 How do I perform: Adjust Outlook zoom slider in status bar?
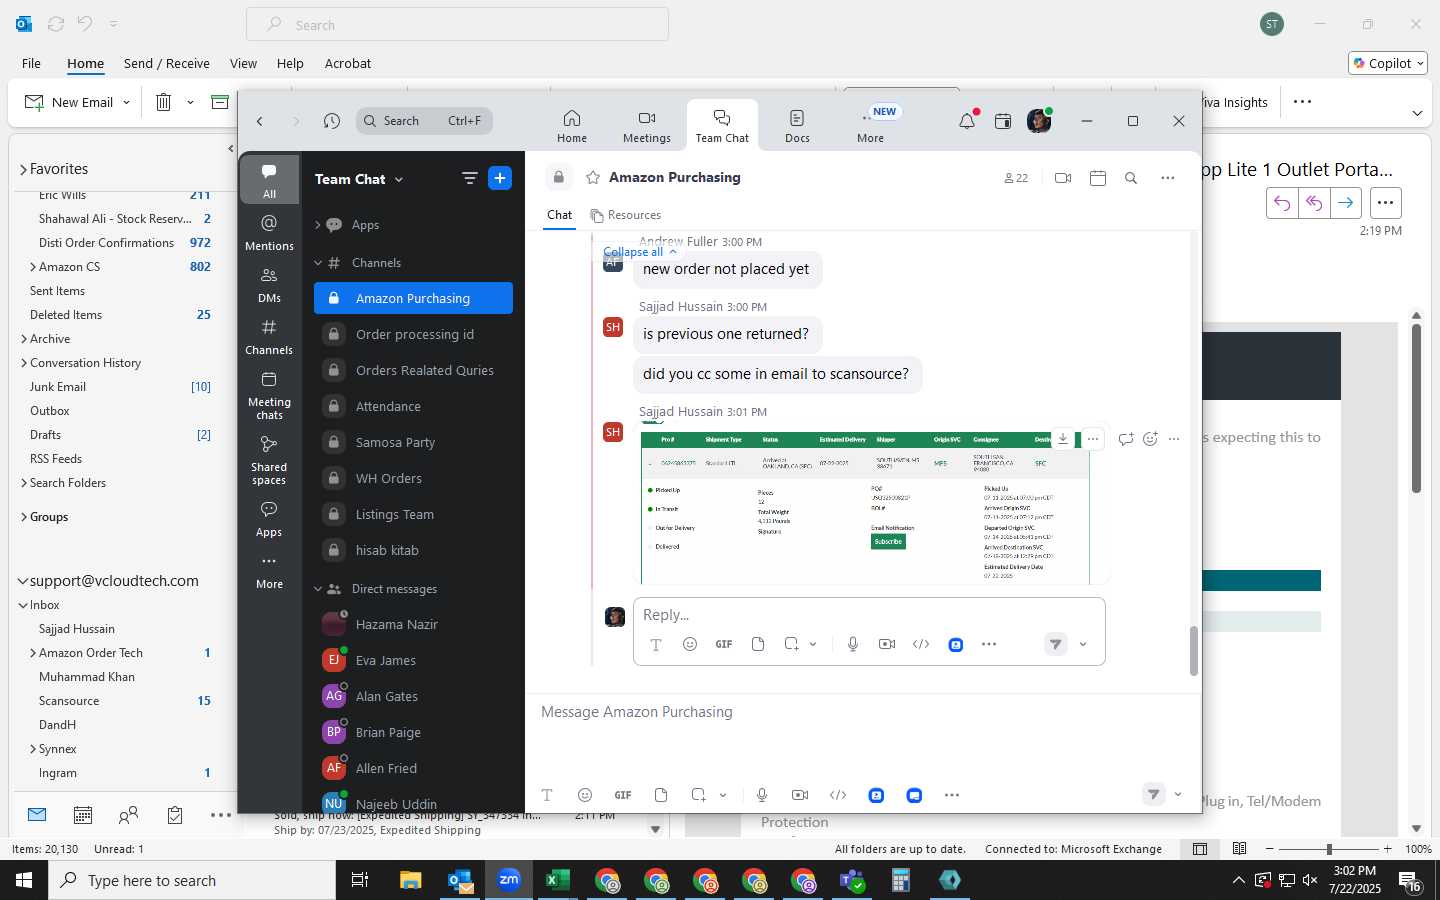pyautogui.click(x=1329, y=849)
